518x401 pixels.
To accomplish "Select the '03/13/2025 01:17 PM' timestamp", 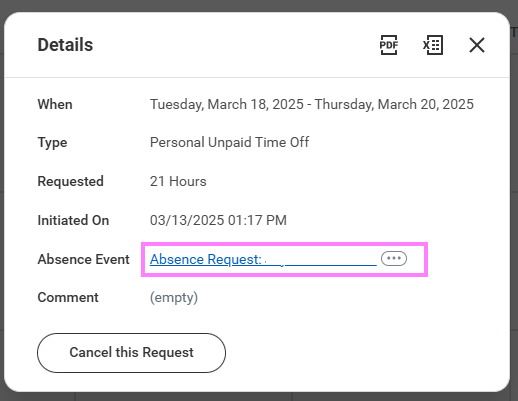I will (x=218, y=220).
